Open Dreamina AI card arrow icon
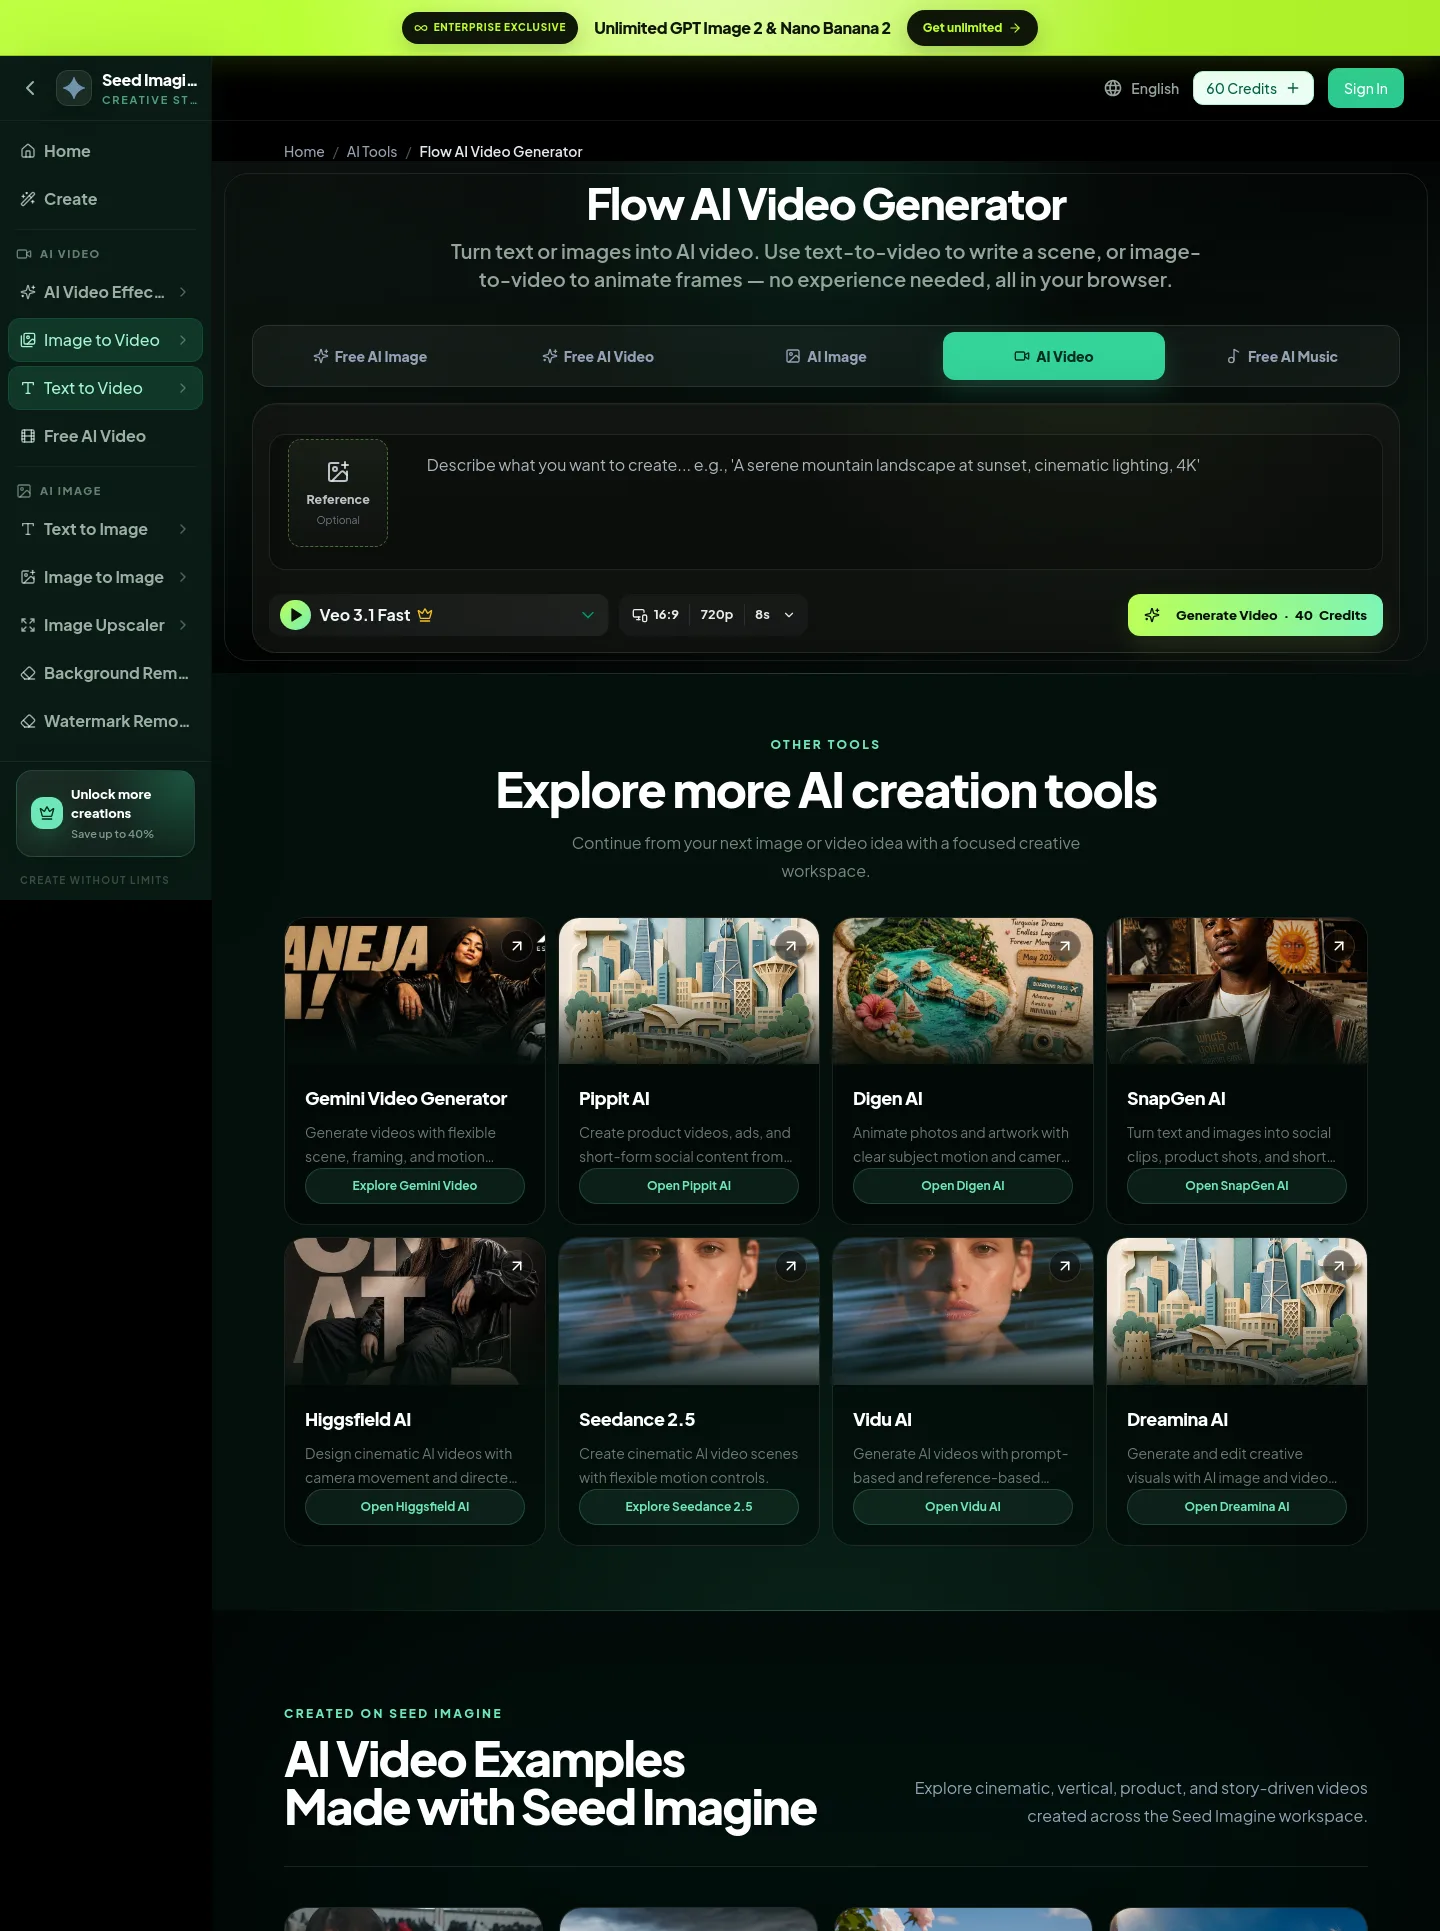Viewport: 1440px width, 1931px height. coord(1339,1266)
